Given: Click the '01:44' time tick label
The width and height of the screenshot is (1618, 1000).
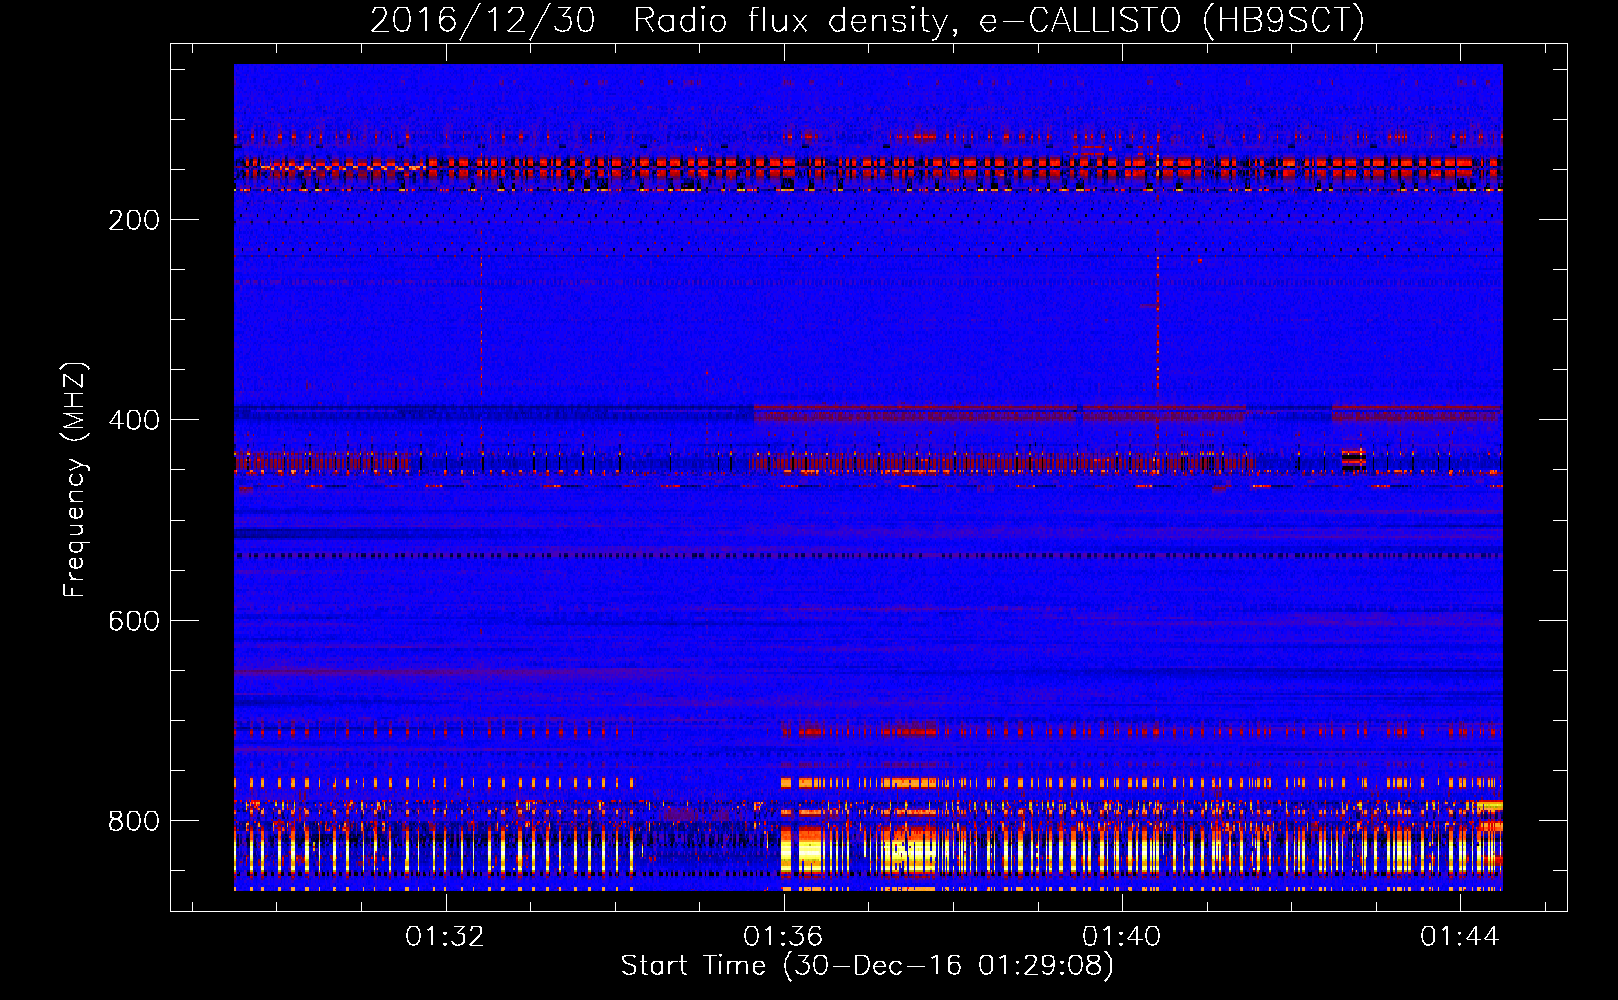Looking at the screenshot, I should [x=1460, y=936].
